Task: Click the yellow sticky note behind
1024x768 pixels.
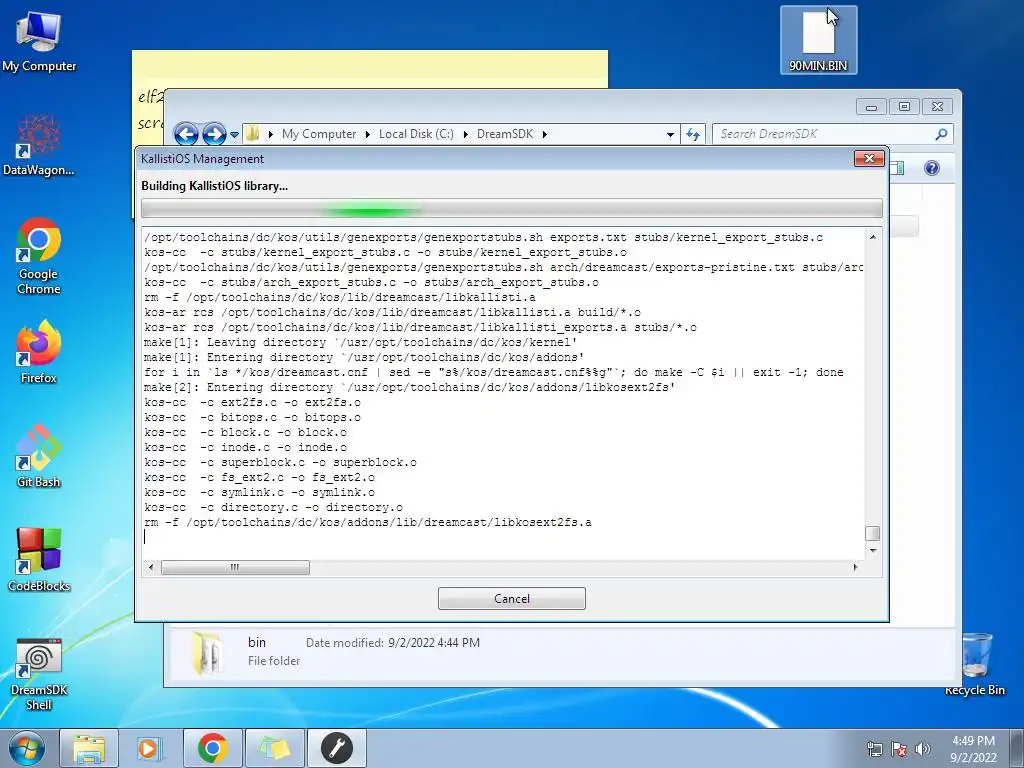Action: tap(370, 69)
